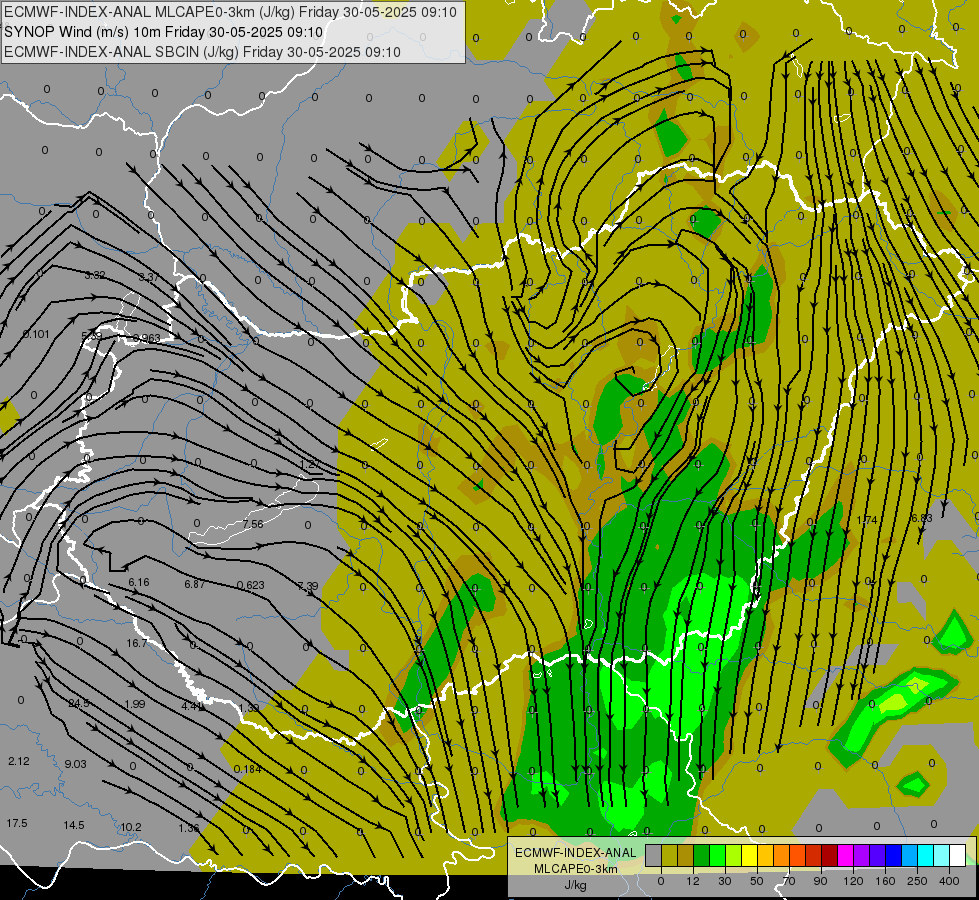Screen dimensions: 979x900
Task: Click the map value 4.41
Action: point(192,706)
